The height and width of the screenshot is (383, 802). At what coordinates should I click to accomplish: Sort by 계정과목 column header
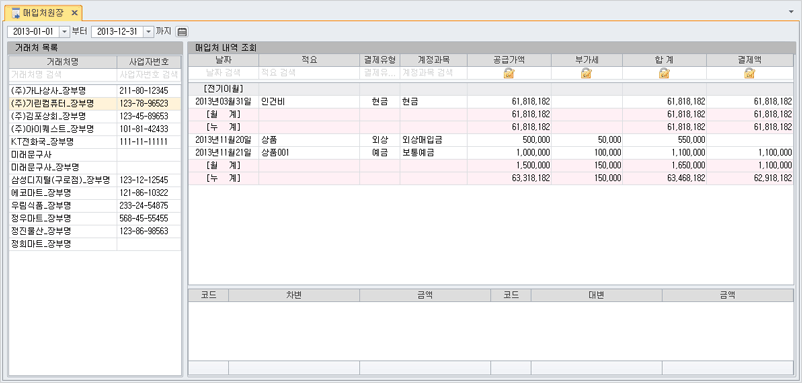434,60
